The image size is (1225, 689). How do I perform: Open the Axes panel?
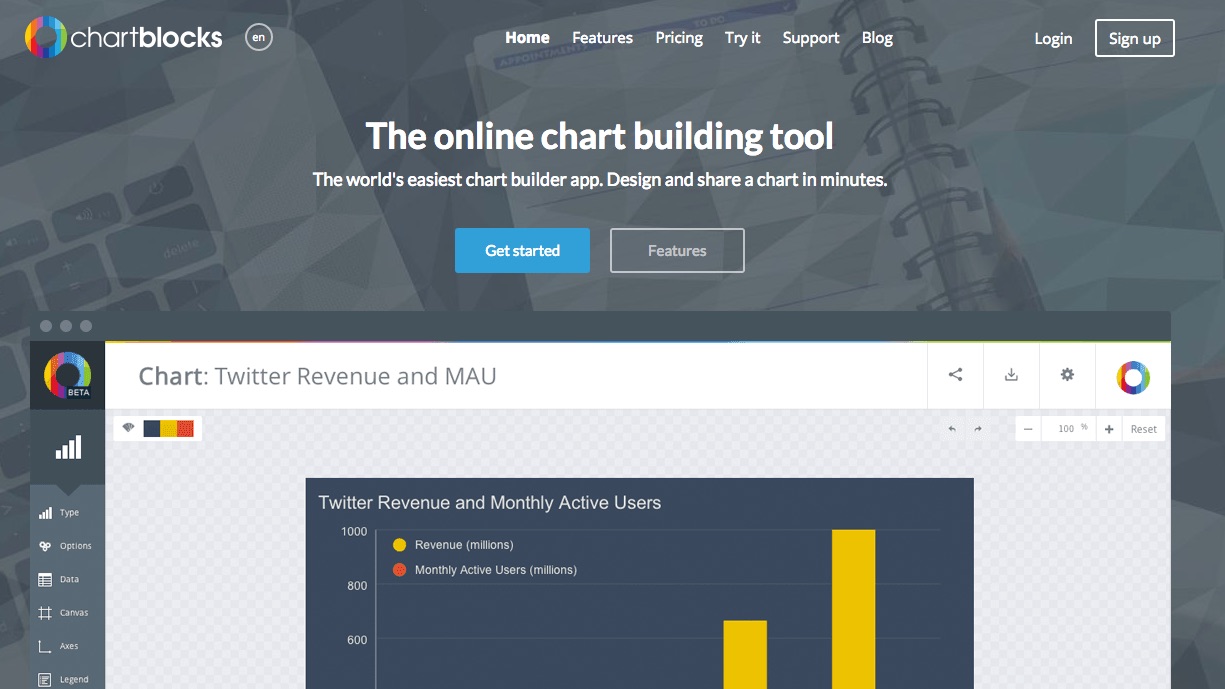point(66,645)
